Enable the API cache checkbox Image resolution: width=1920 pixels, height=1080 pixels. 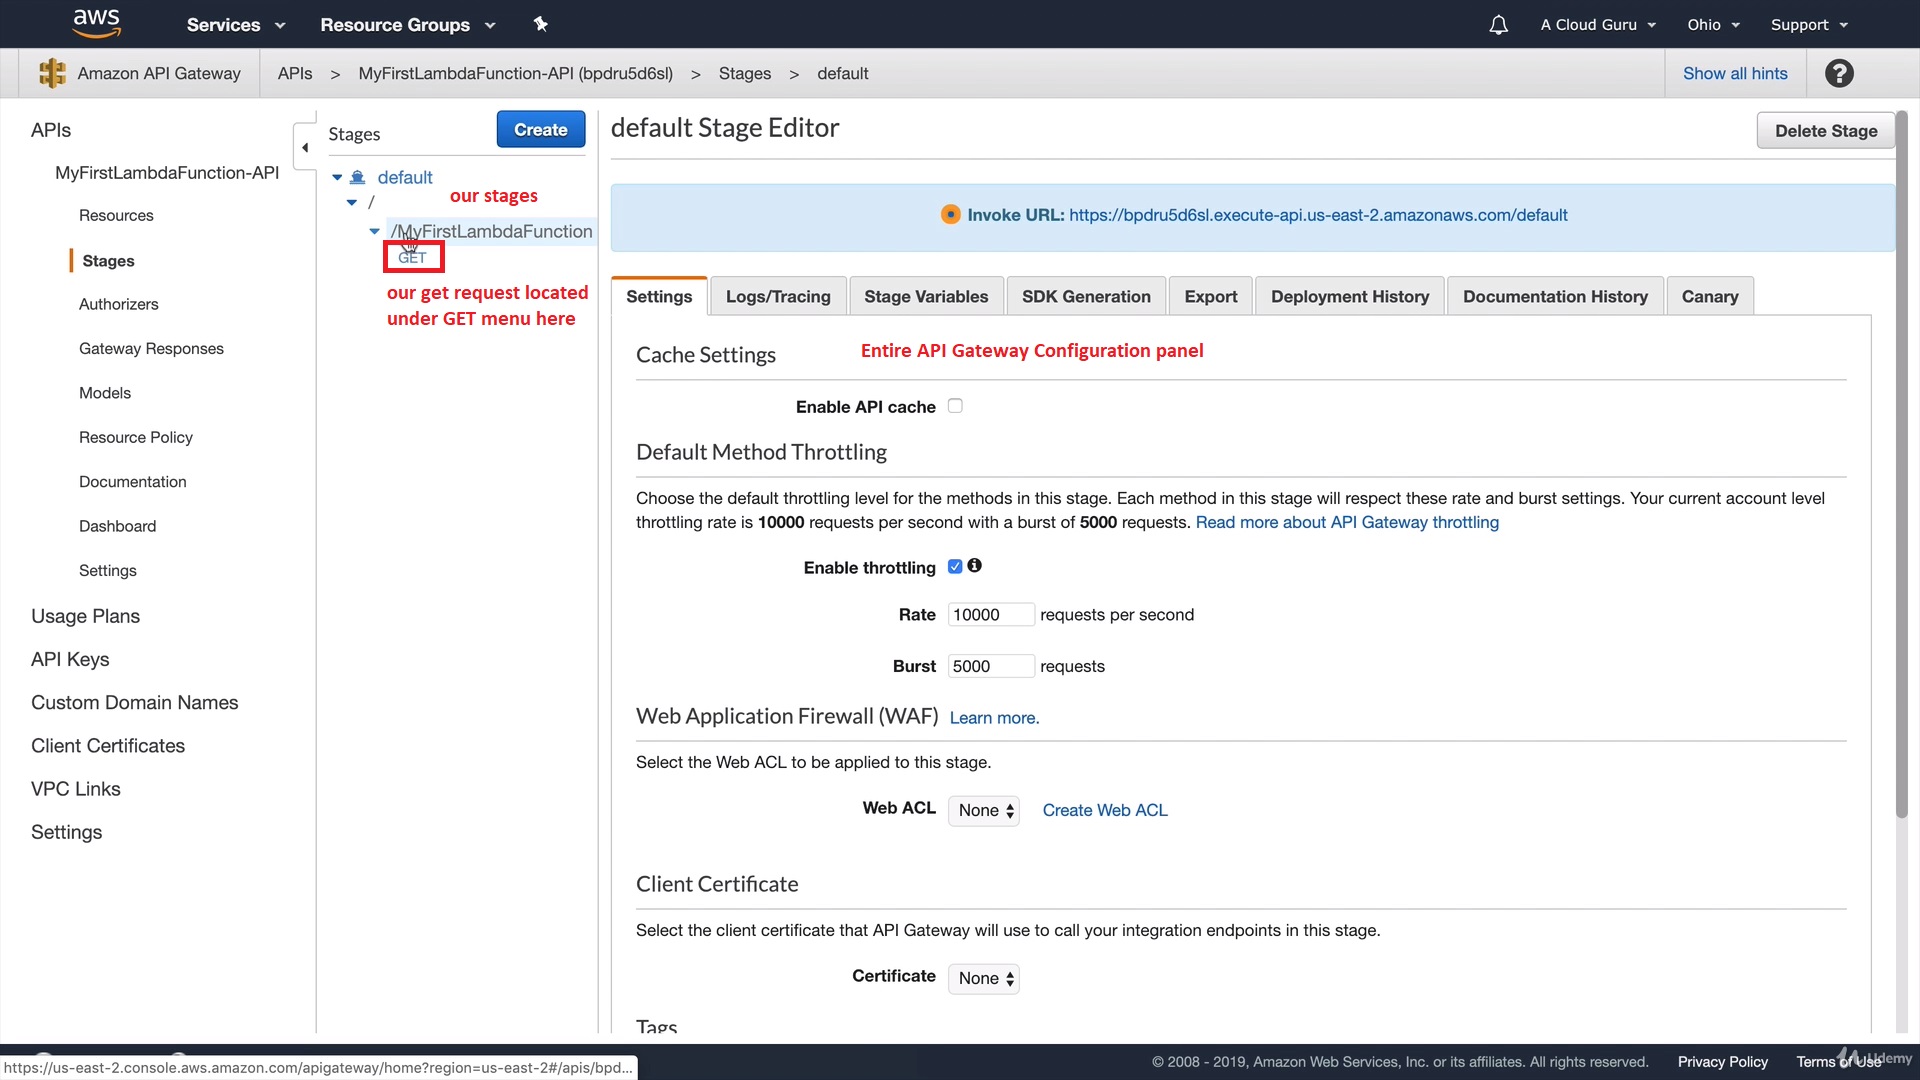point(955,406)
